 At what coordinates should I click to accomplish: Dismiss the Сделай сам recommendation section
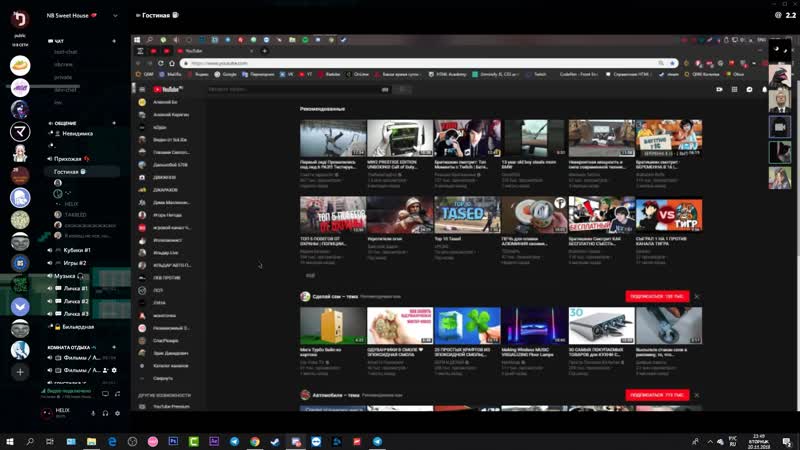click(696, 296)
